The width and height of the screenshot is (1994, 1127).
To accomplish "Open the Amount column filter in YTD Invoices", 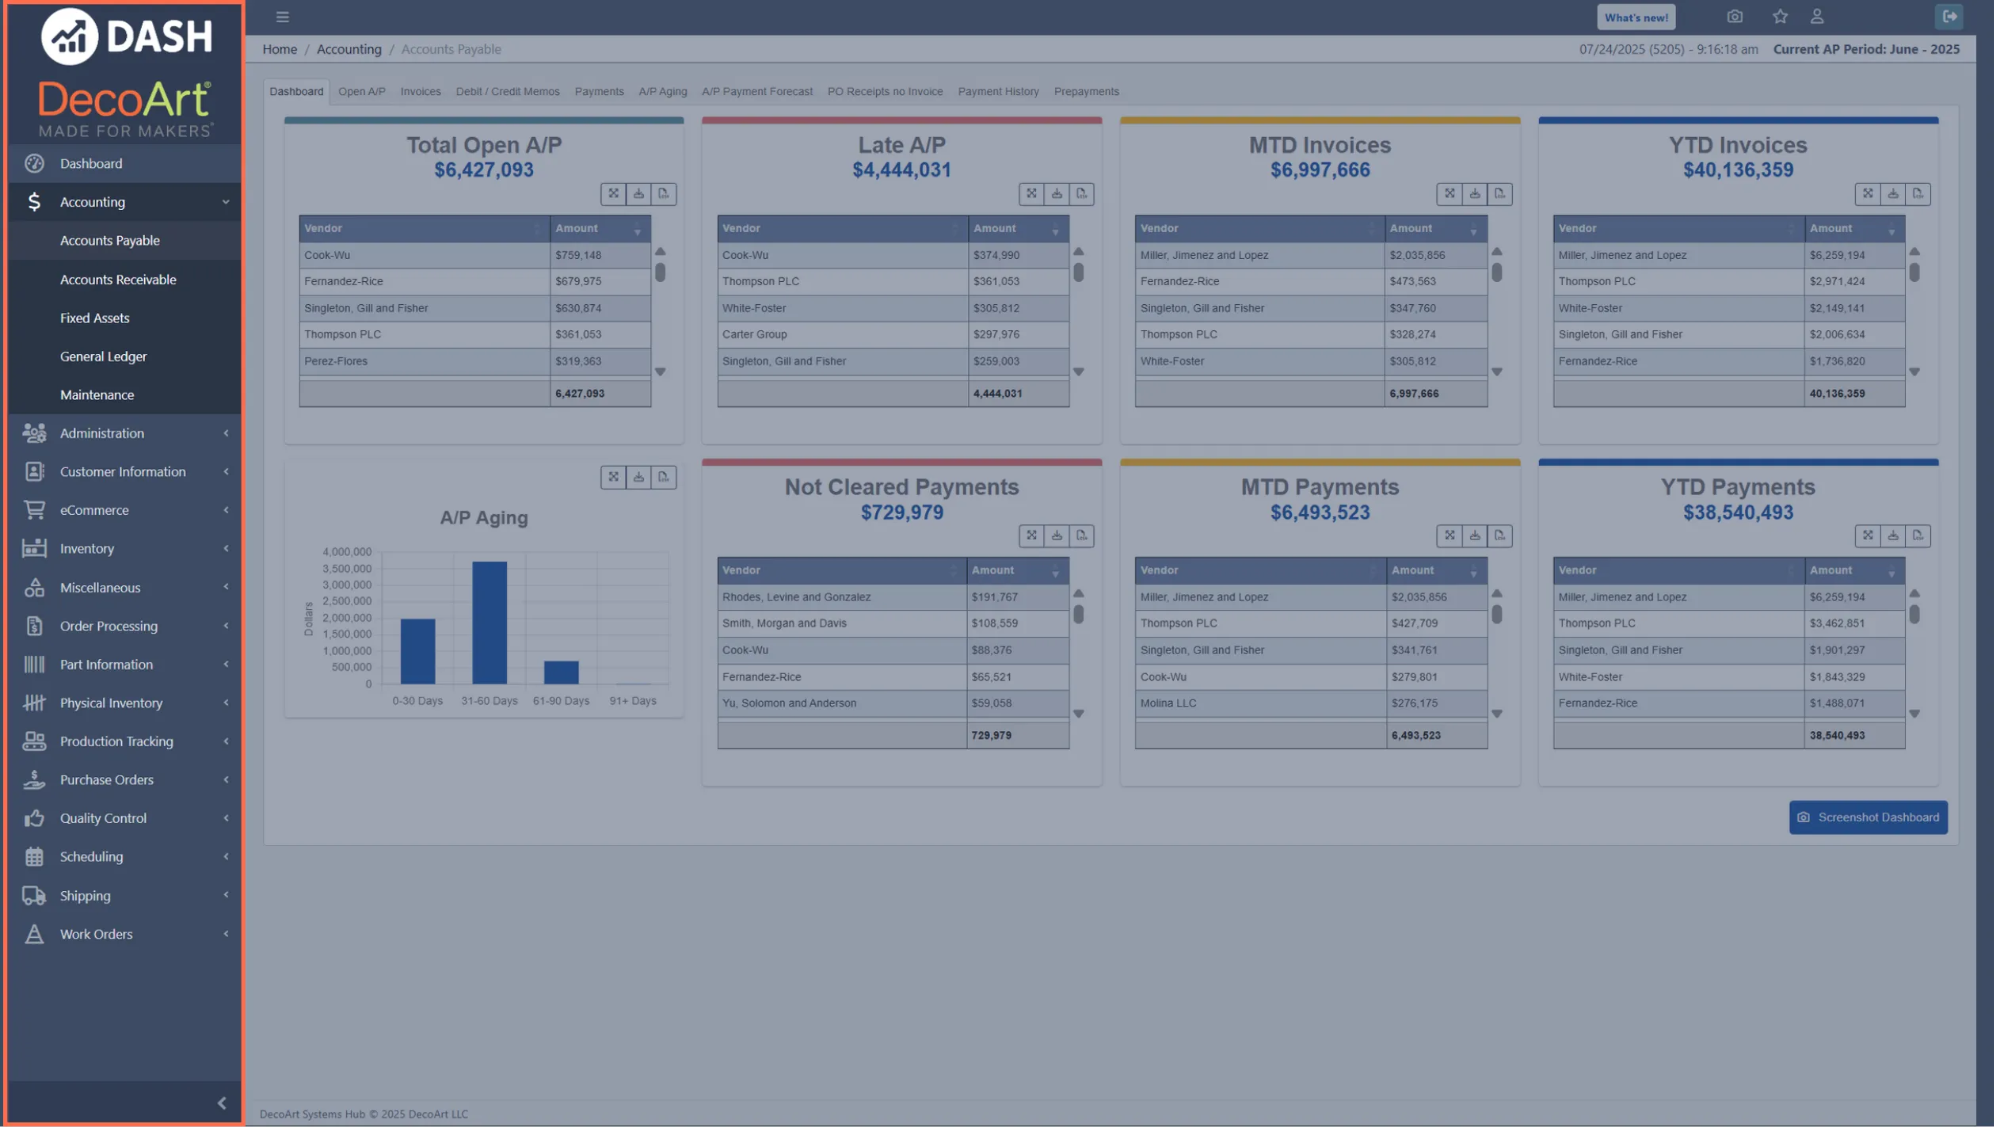I will click(1891, 231).
